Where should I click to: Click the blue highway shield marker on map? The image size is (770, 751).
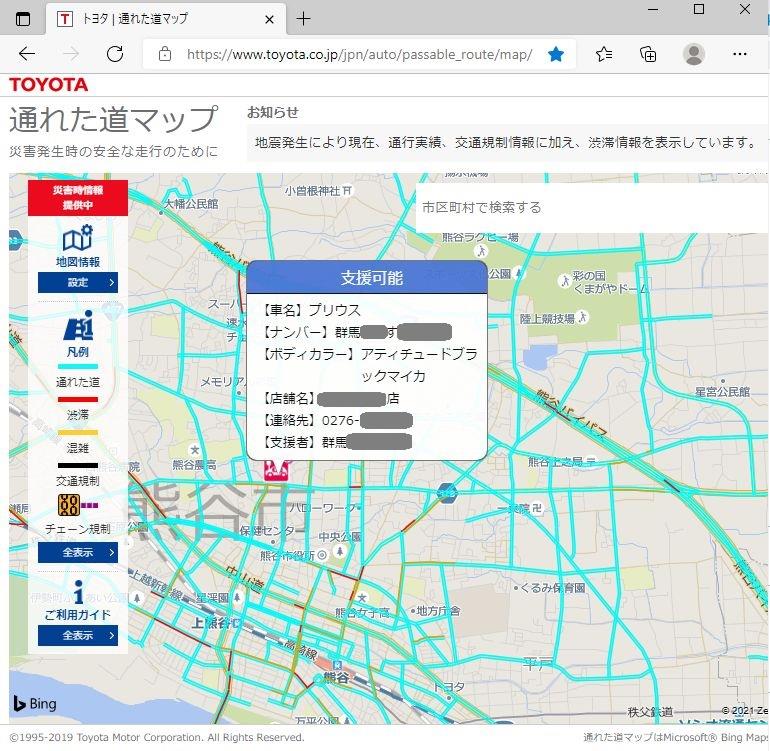click(447, 493)
